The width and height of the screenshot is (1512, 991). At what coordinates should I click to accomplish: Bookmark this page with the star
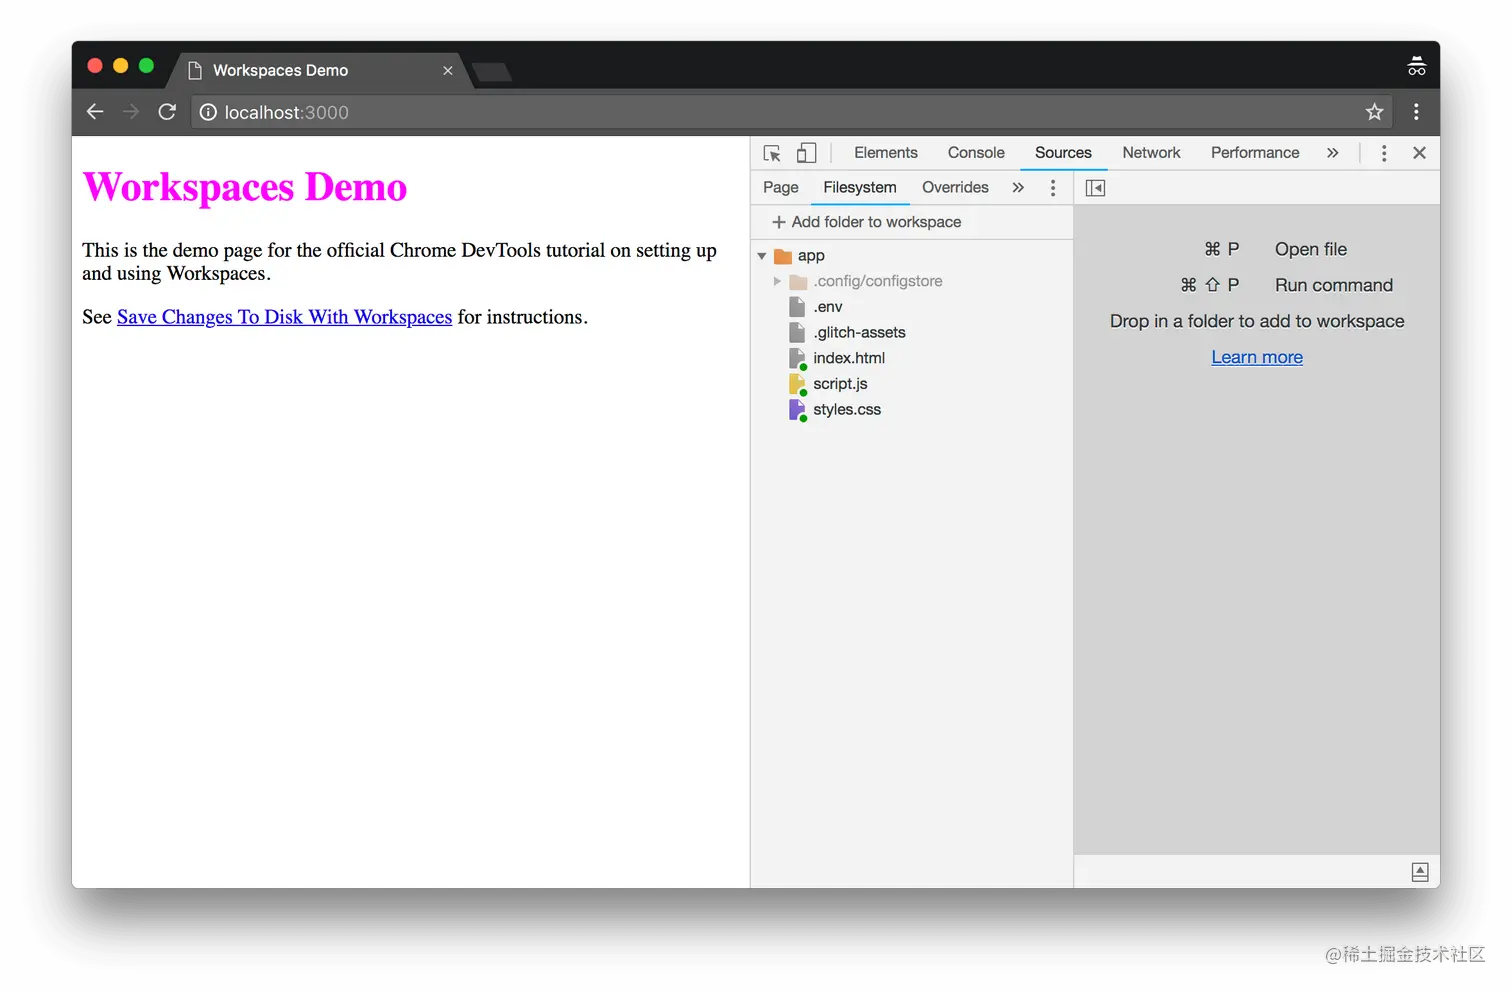coord(1374,112)
